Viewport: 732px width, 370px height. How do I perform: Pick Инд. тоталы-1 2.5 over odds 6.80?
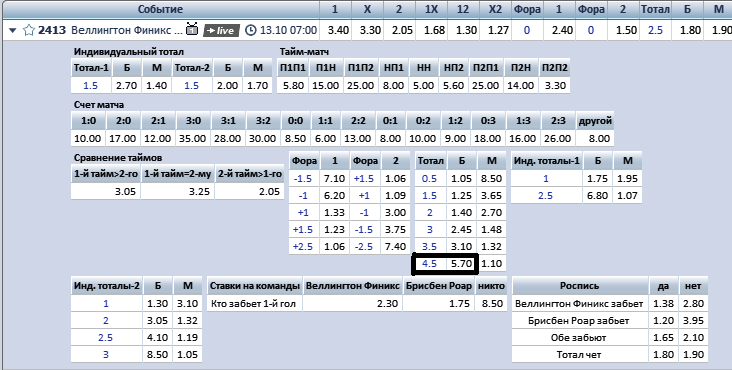[598, 195]
